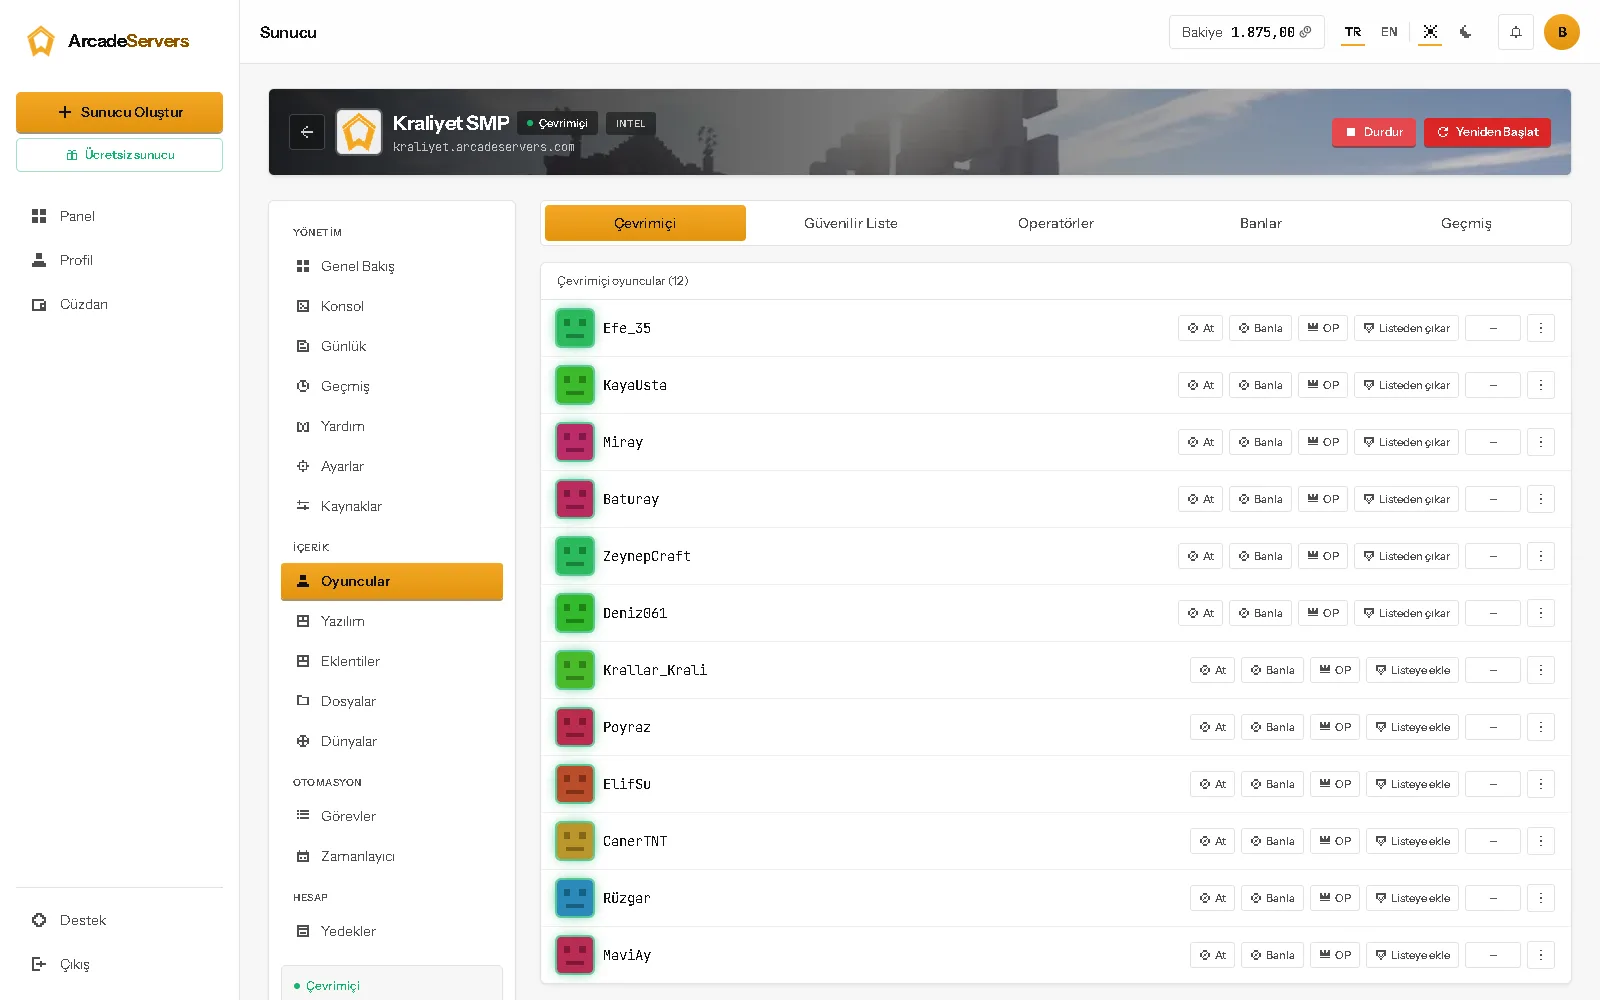The width and height of the screenshot is (1600, 1000).
Task: Go to Cüzdan wallet
Action: click(x=119, y=304)
